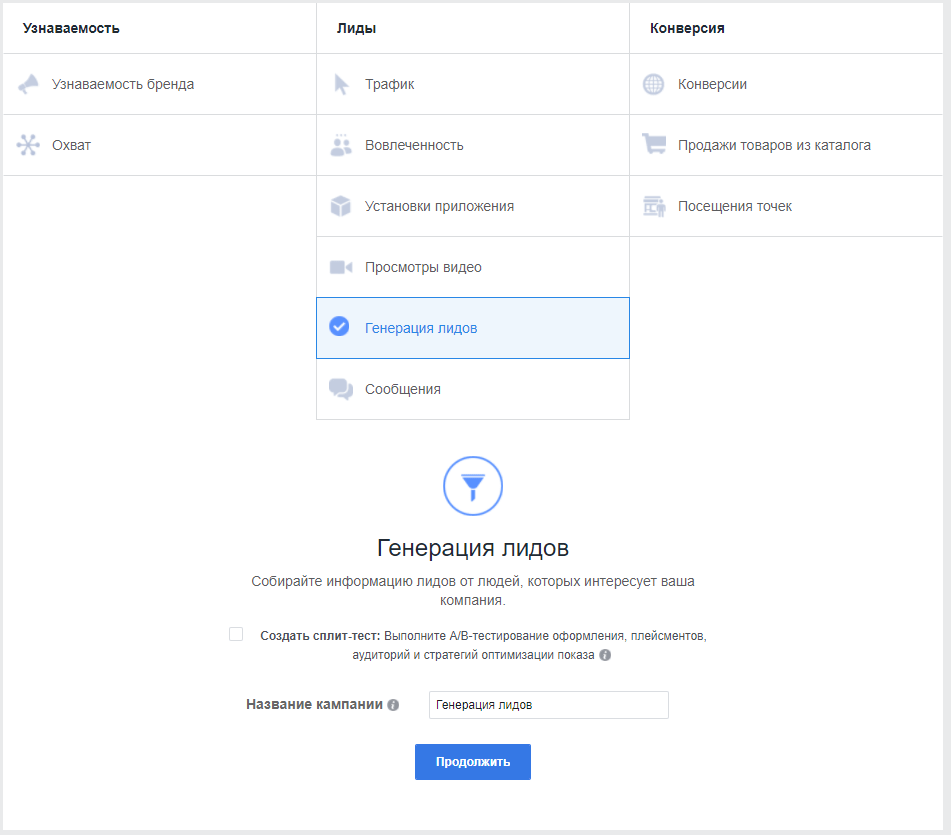Click the Узнаваемость бренда megaphone icon
The image size is (951, 835).
point(30,83)
